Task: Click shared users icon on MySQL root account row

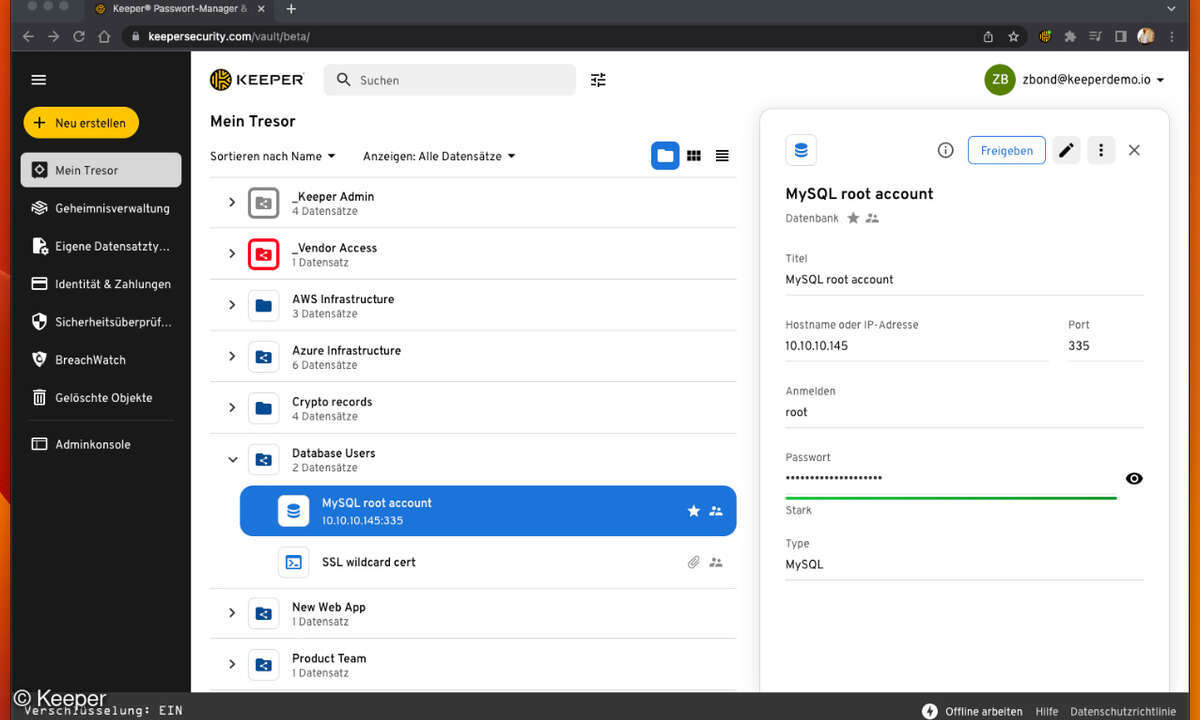Action: point(716,511)
